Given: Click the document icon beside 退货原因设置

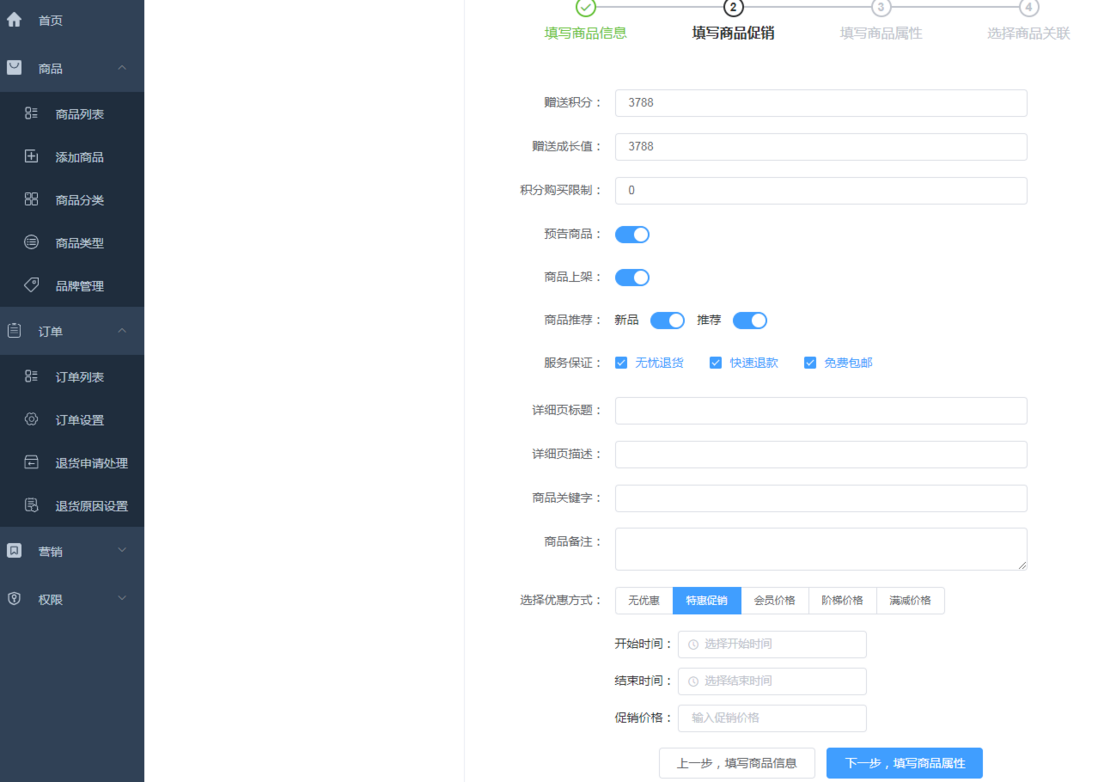Looking at the screenshot, I should (31, 505).
